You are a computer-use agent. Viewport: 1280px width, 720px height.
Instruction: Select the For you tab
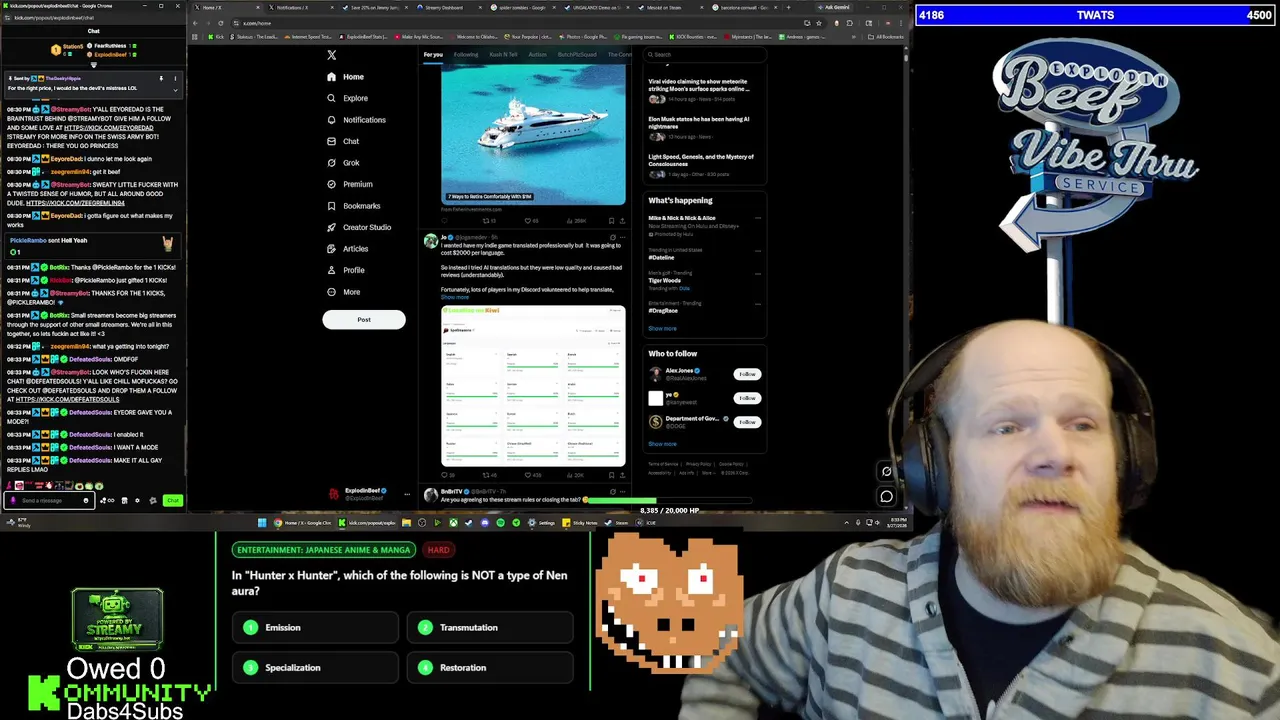(x=433, y=54)
